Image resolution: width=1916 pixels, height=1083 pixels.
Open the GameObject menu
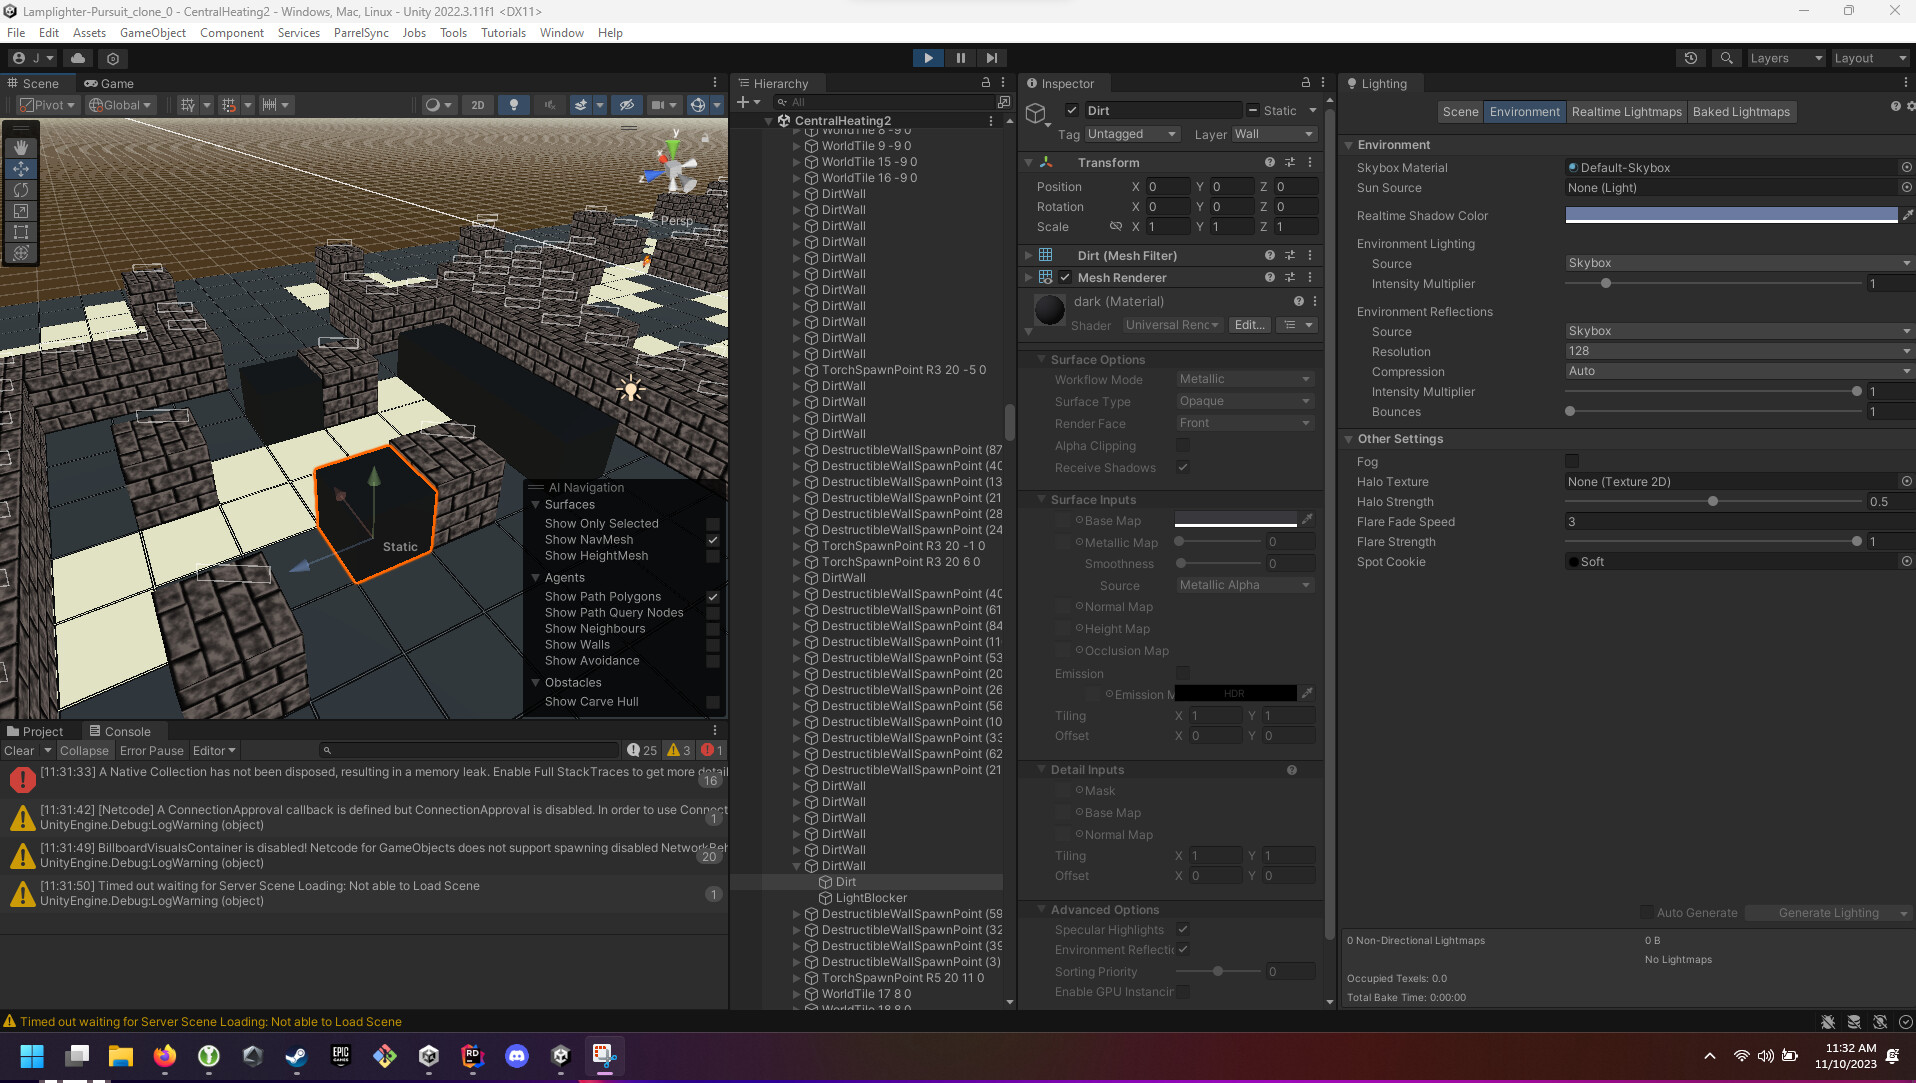coord(152,32)
